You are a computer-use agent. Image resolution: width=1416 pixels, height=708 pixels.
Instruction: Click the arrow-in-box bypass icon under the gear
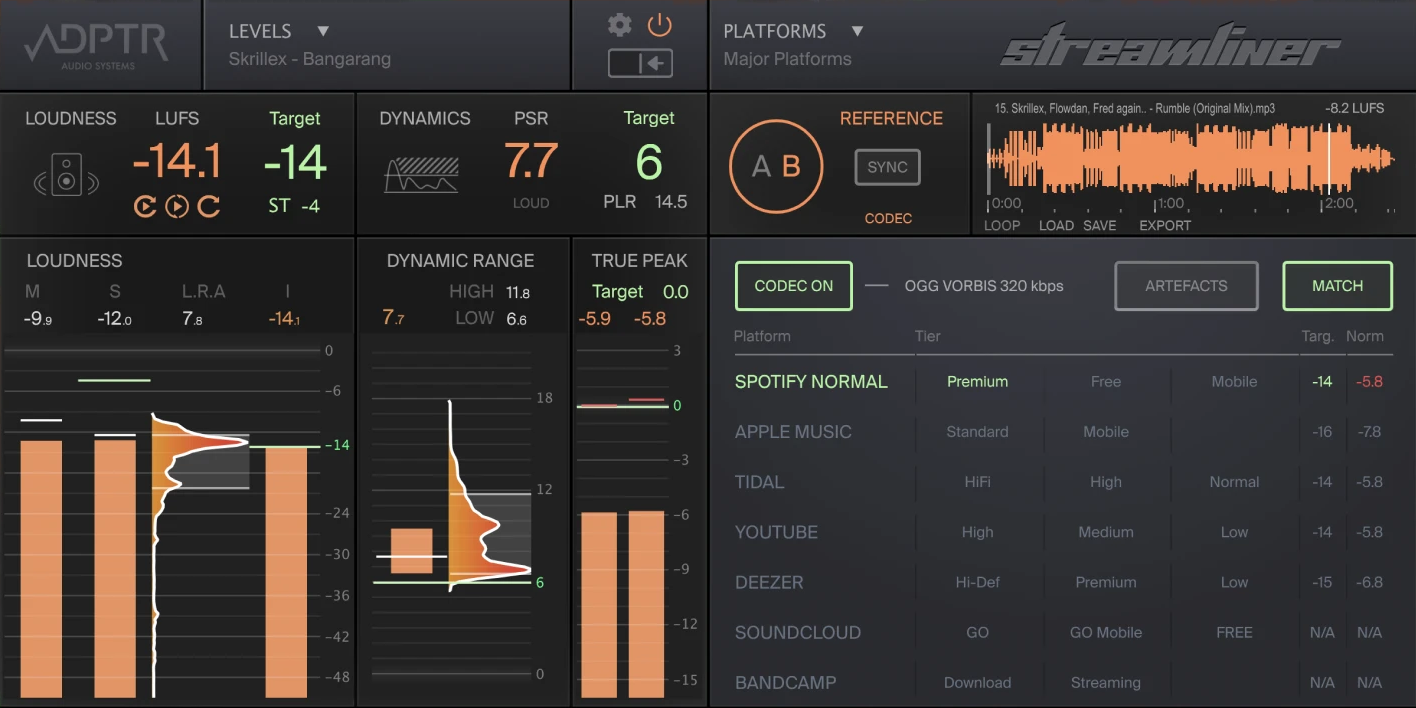coord(638,63)
